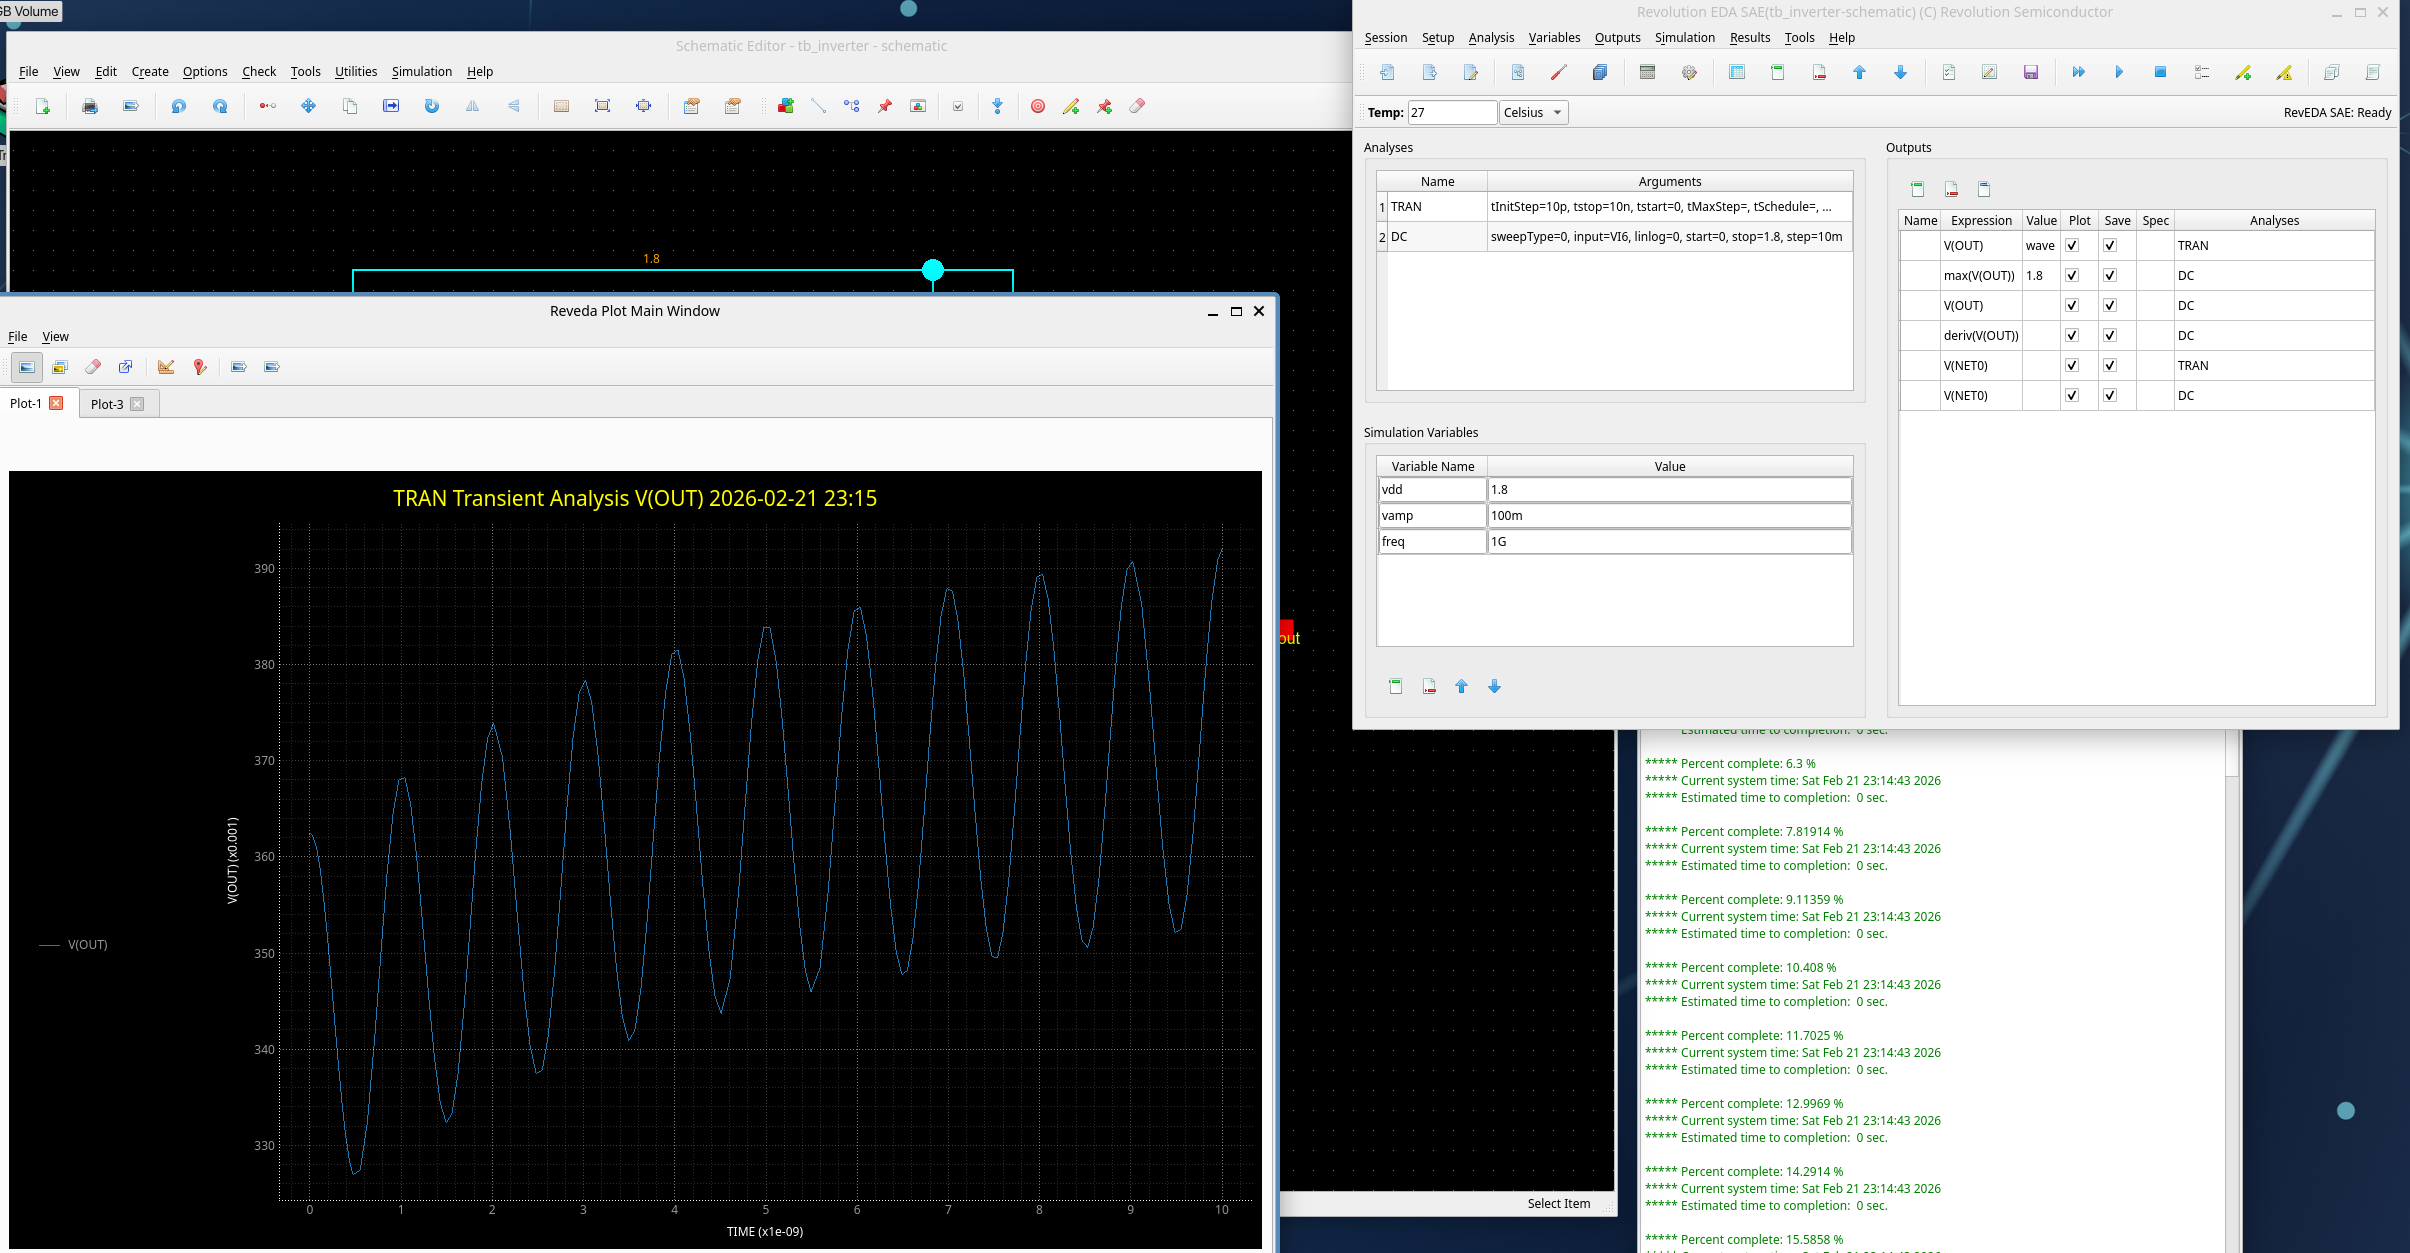Open the Celsius temperature unit dropdown
Viewport: 2410px width, 1253px height.
pos(1533,112)
